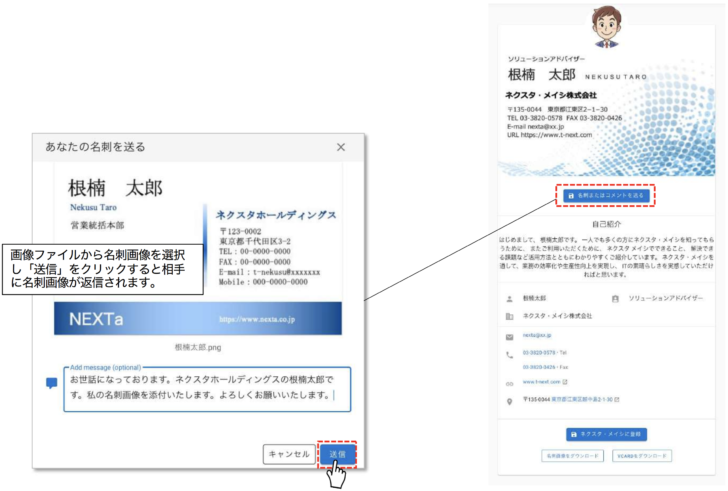Click the job title badge icon
This screenshot has height=491, width=728.
click(x=615, y=299)
